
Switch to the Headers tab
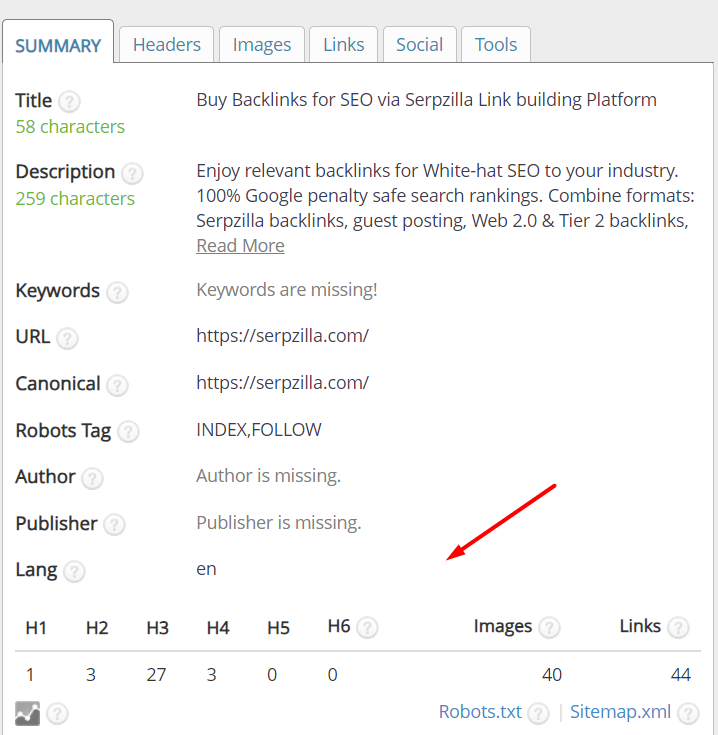pos(167,45)
